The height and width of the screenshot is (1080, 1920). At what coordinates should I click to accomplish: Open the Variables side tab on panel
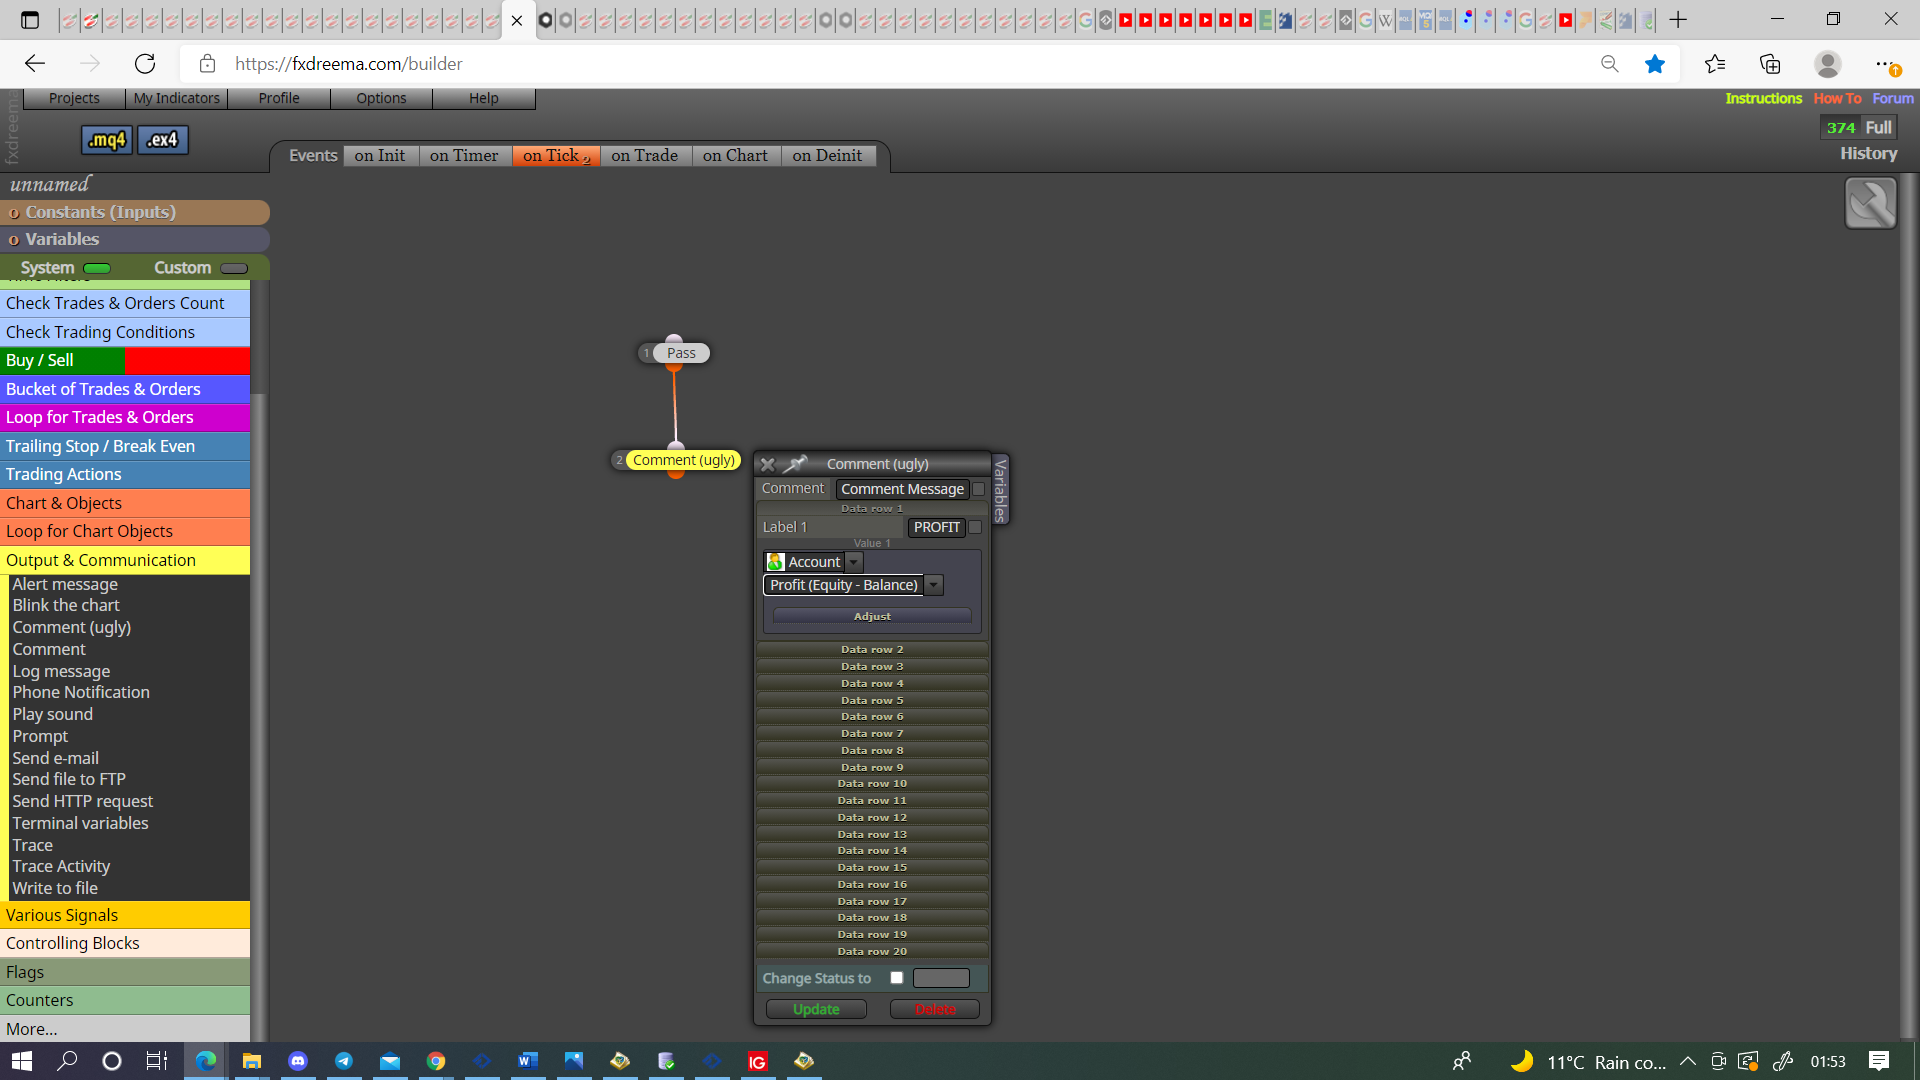coord(999,489)
